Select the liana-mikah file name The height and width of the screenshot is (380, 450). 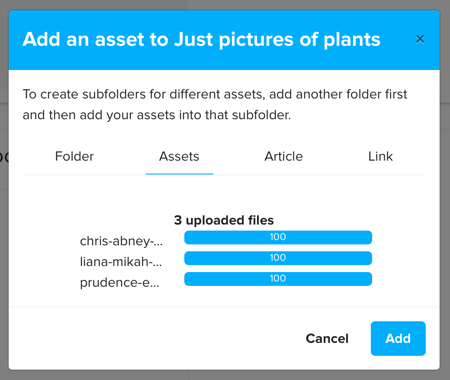[x=121, y=262]
